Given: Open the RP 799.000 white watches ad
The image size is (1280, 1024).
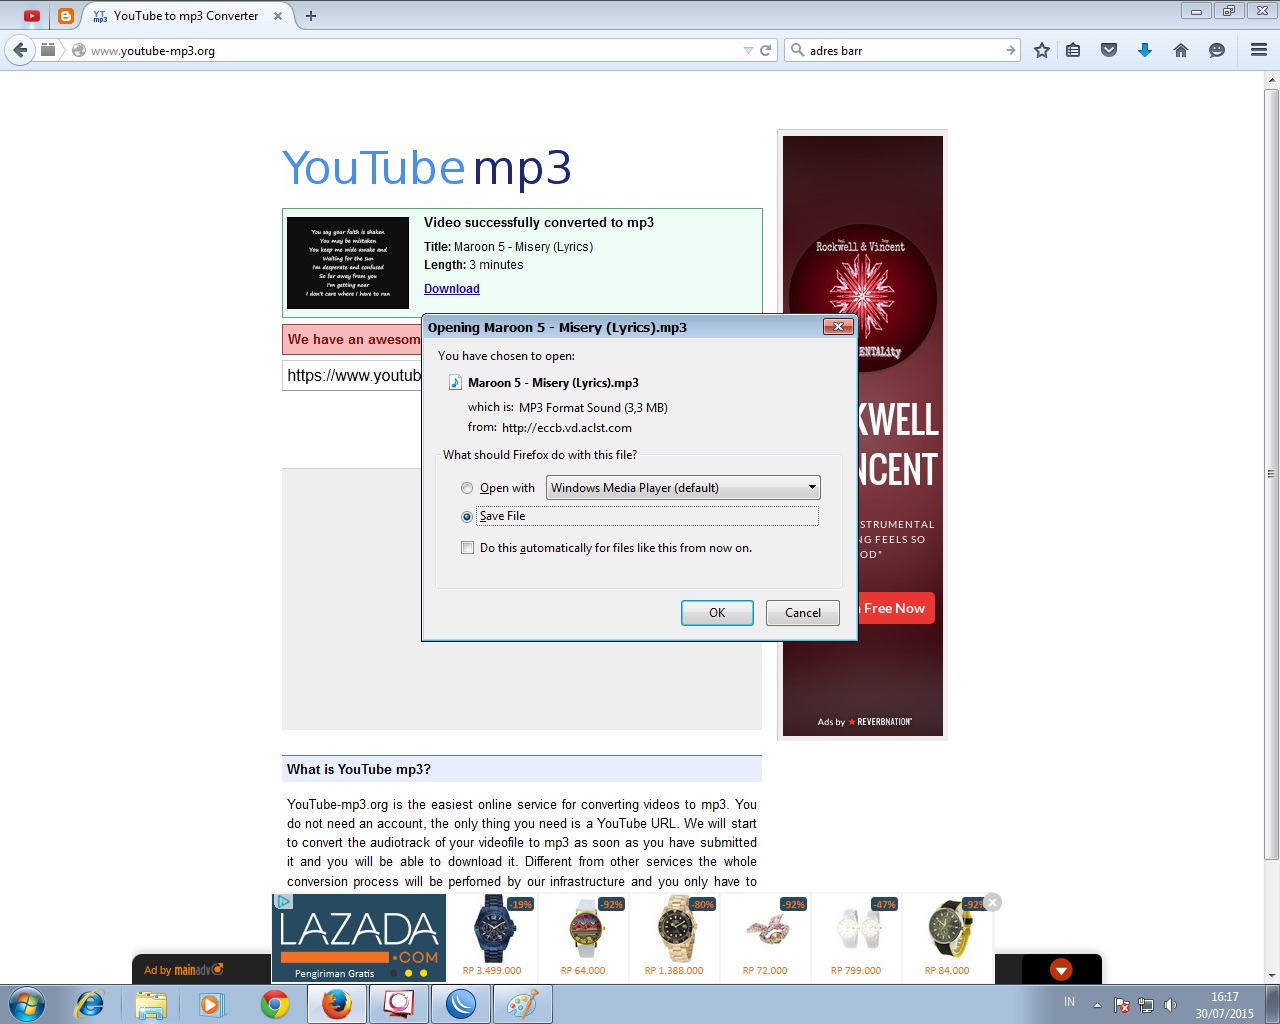Looking at the screenshot, I should (x=856, y=937).
